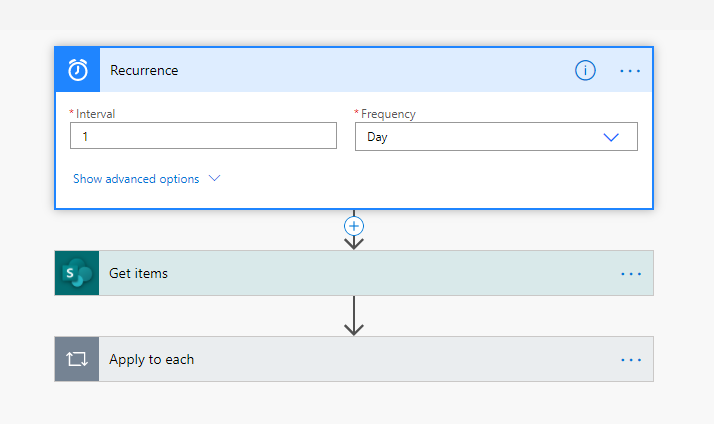Click the plus icon to insert step
This screenshot has width=714, height=424.
tap(353, 225)
